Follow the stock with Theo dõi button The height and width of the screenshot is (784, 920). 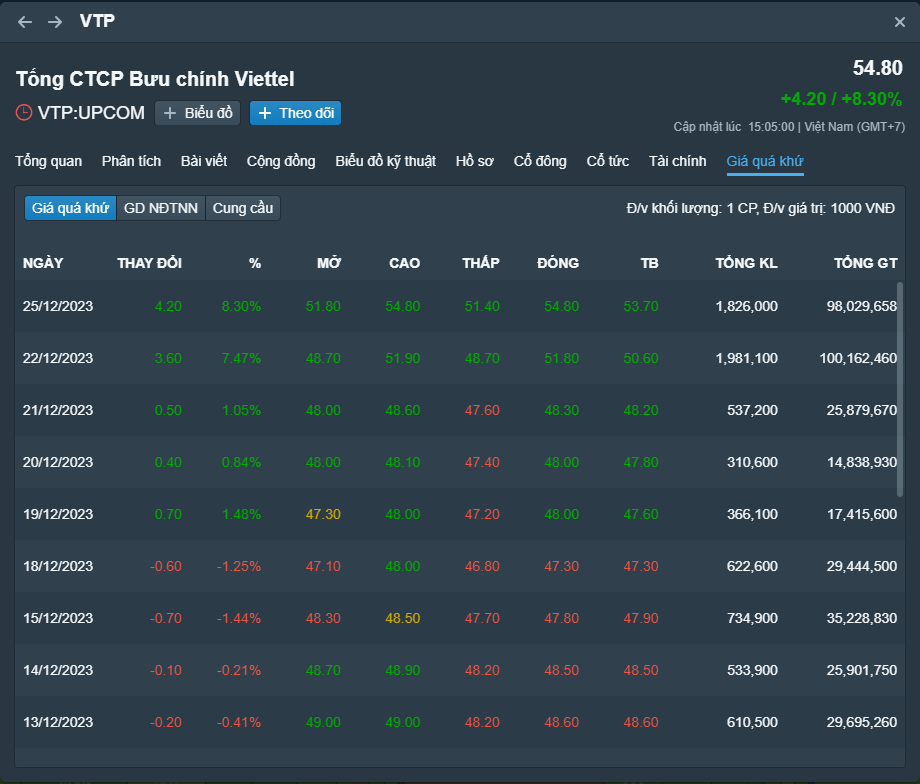click(295, 113)
